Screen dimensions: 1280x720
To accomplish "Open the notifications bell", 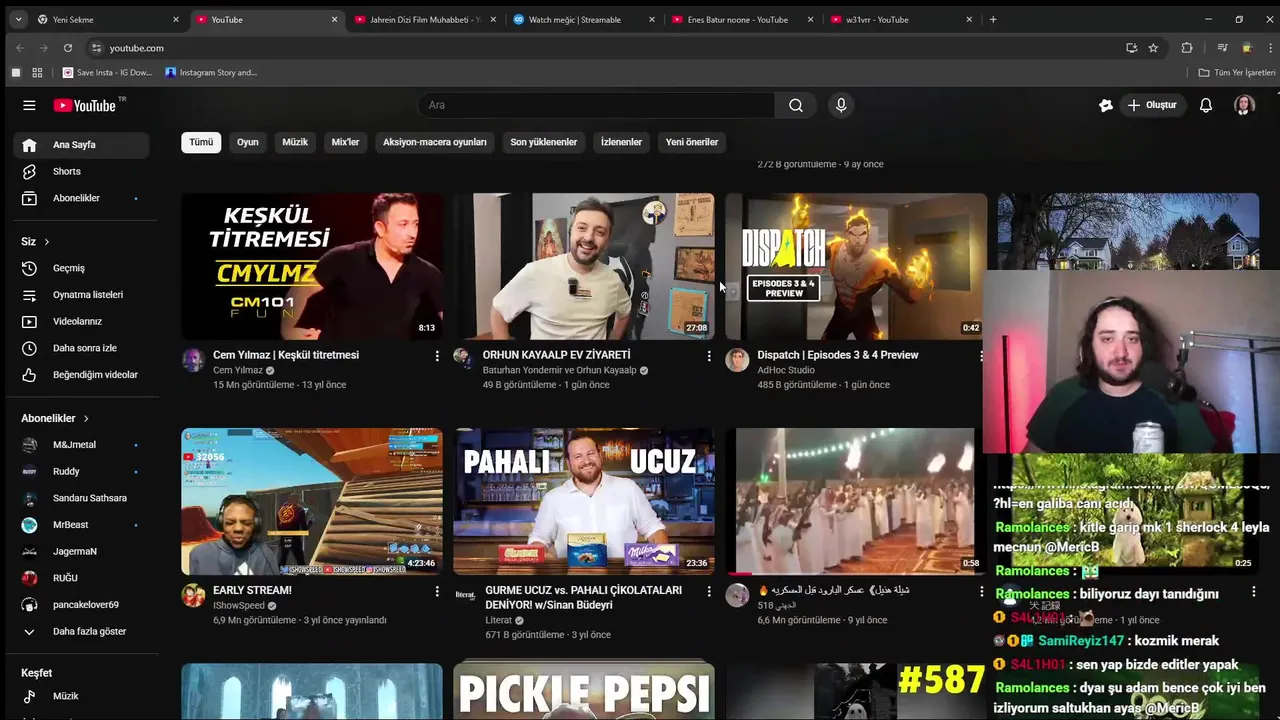I will click(x=1206, y=105).
